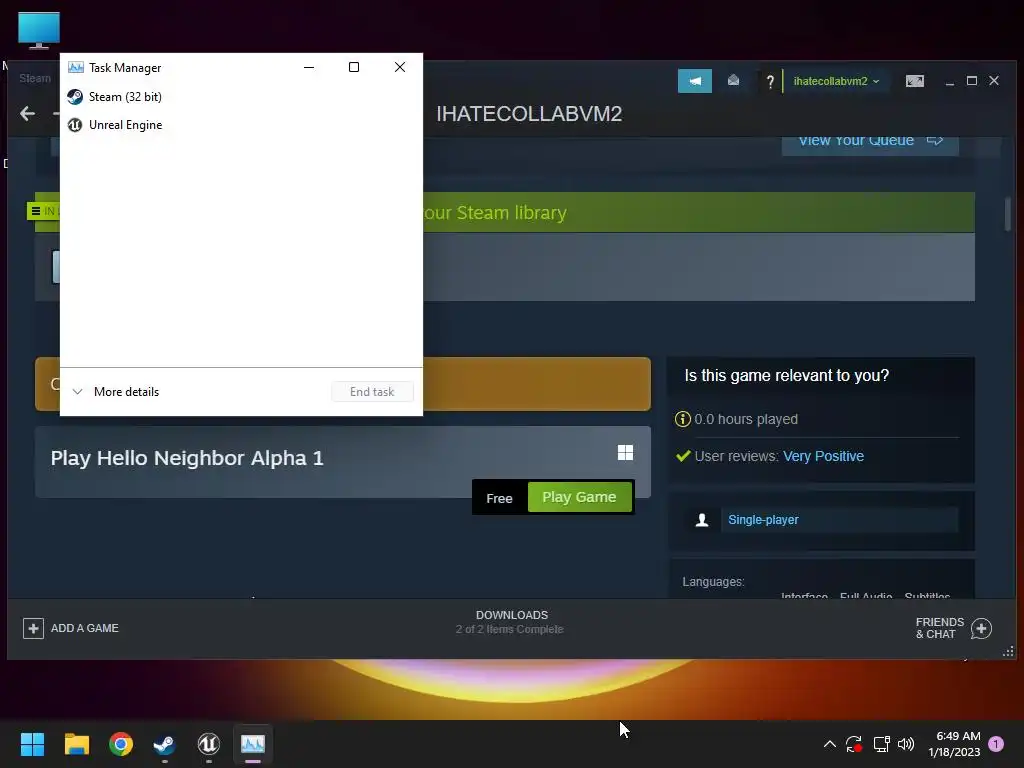Image resolution: width=1024 pixels, height=768 pixels.
Task: Click the End task button
Action: pyautogui.click(x=372, y=392)
